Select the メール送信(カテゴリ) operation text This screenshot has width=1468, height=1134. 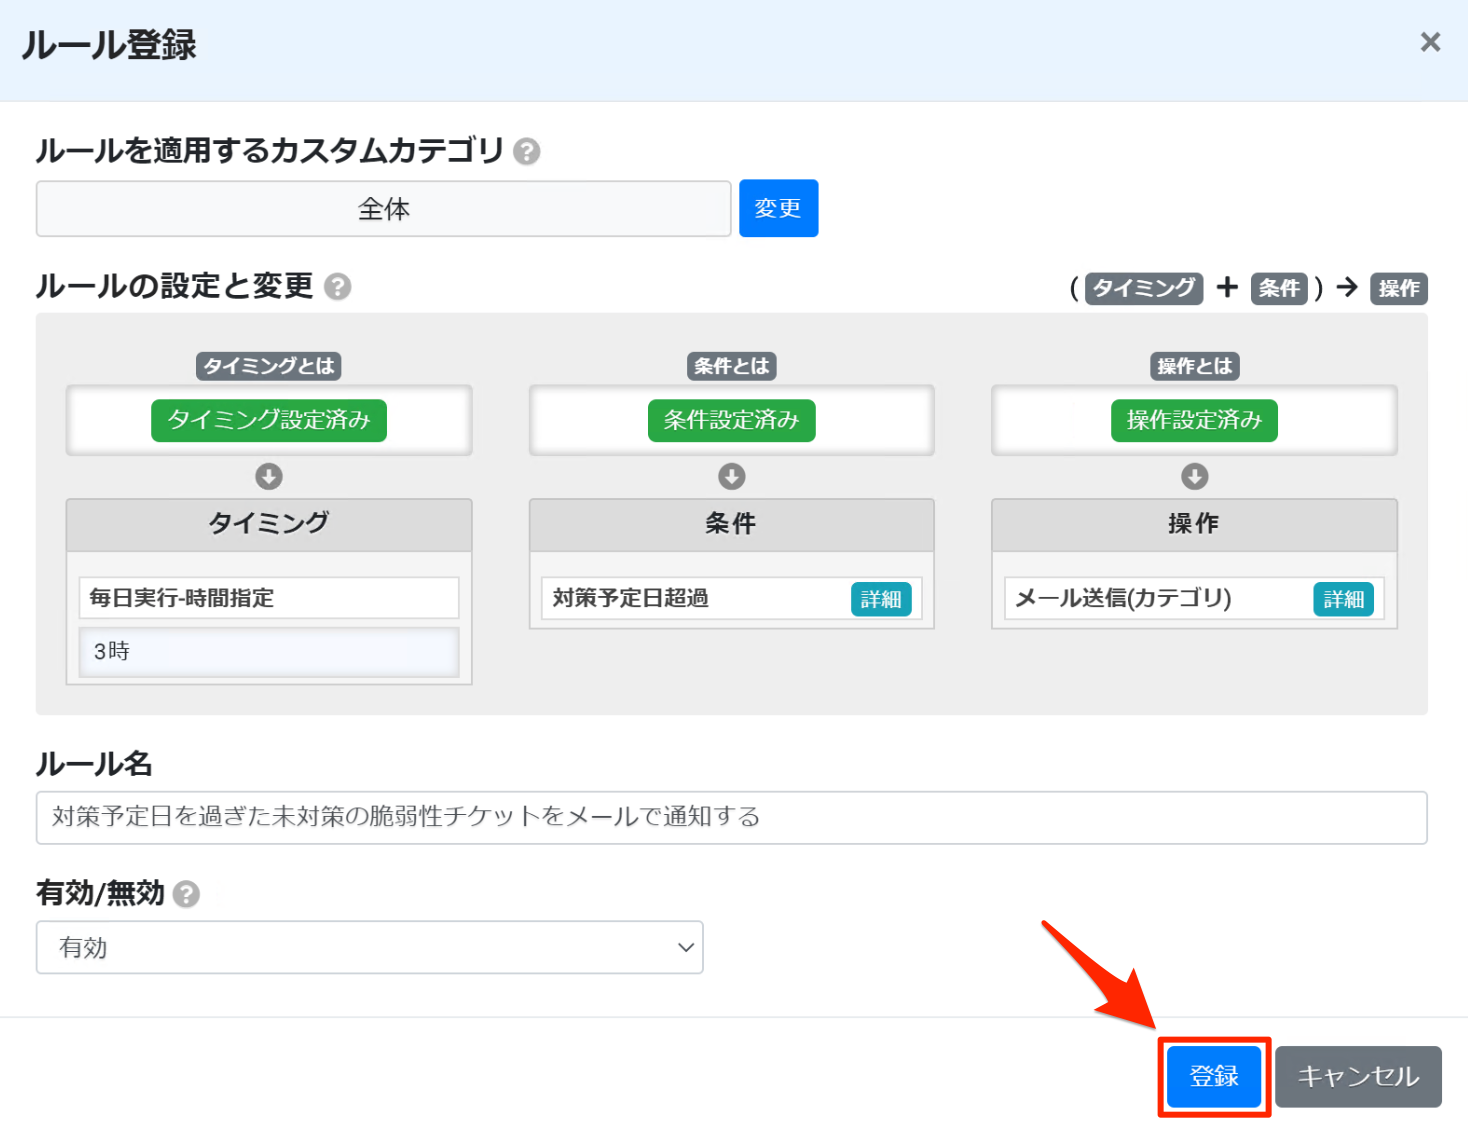pos(1123,598)
